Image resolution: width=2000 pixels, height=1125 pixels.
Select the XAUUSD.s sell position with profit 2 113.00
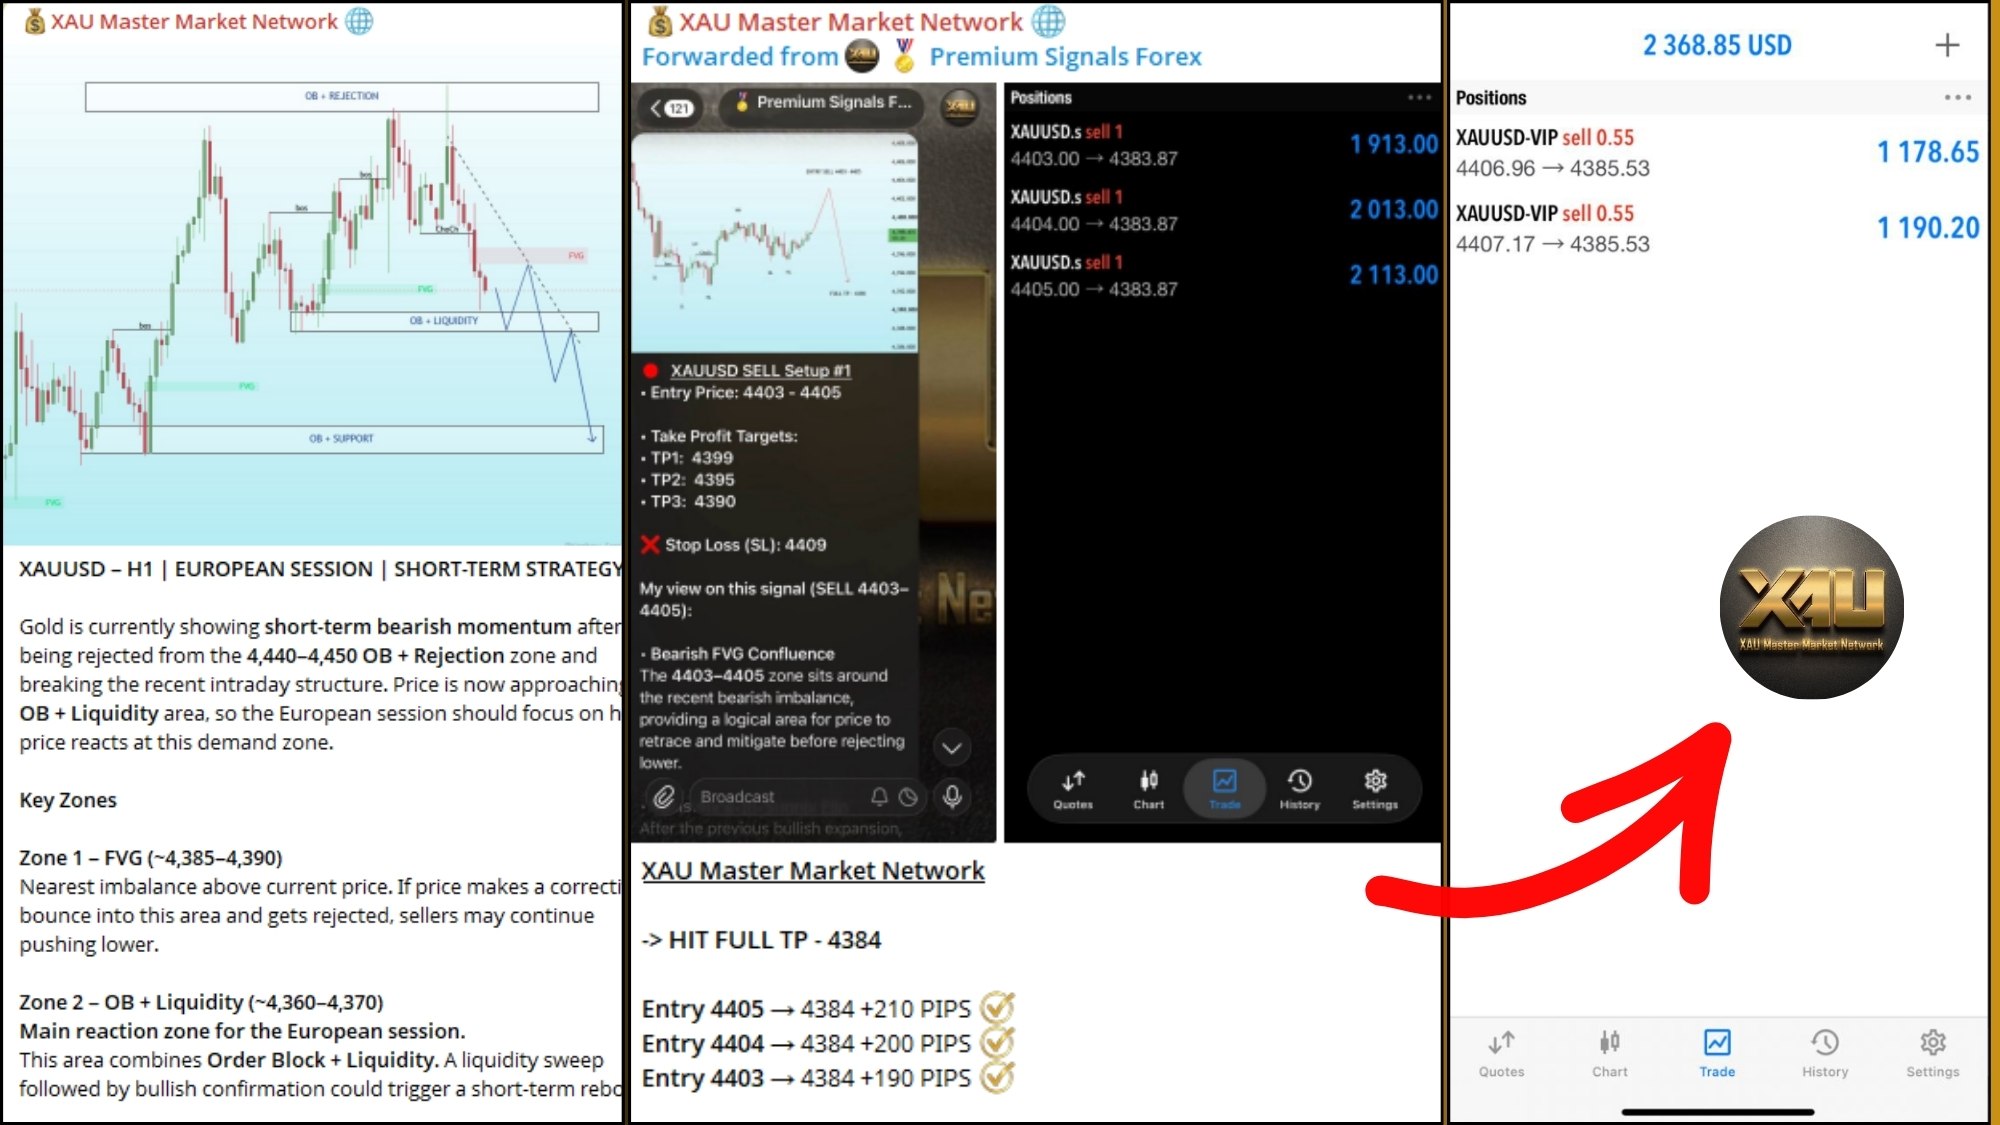pos(1223,275)
